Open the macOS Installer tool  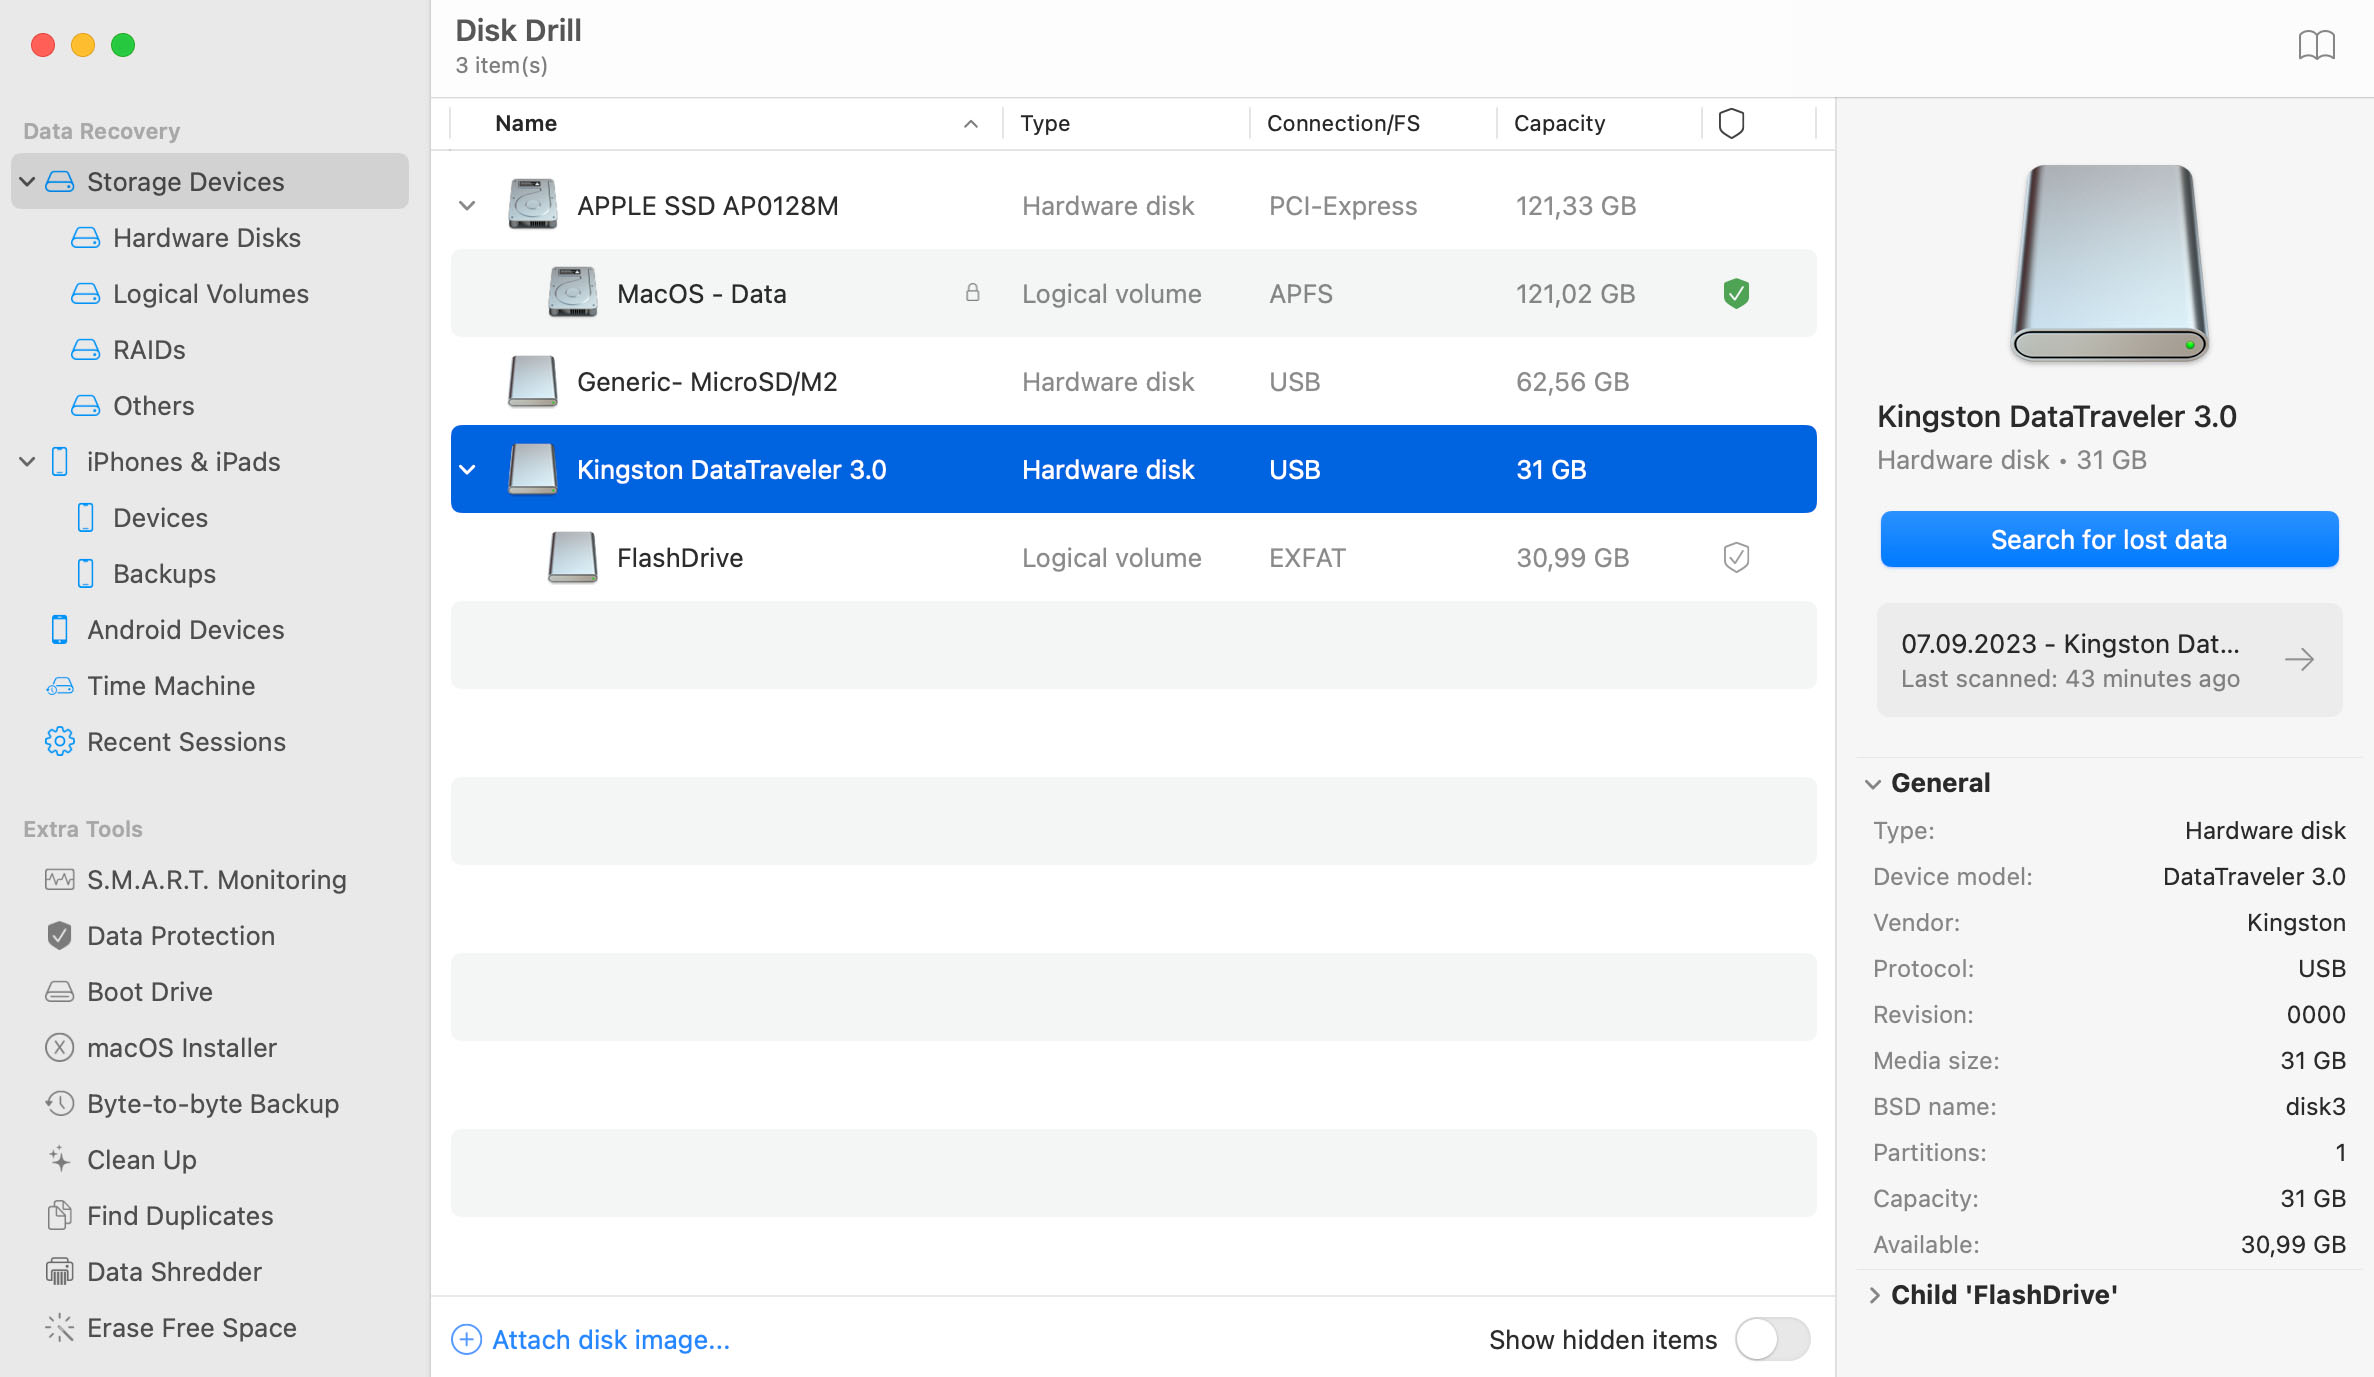(x=181, y=1047)
